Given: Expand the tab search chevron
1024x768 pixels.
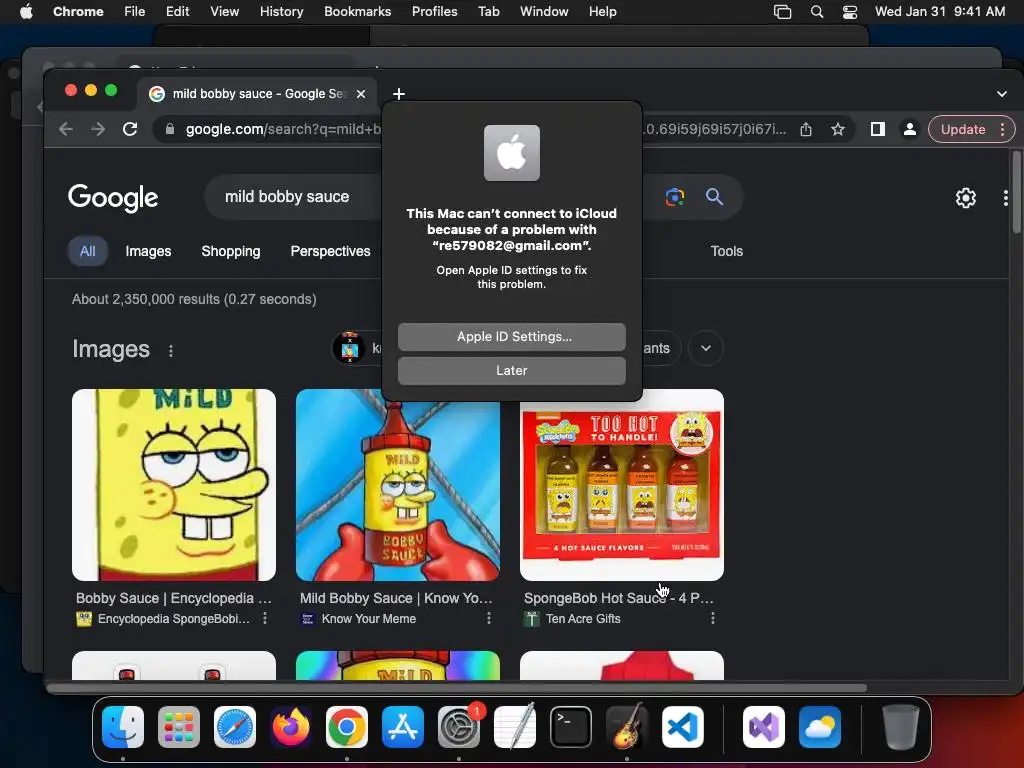Looking at the screenshot, I should click(1002, 94).
